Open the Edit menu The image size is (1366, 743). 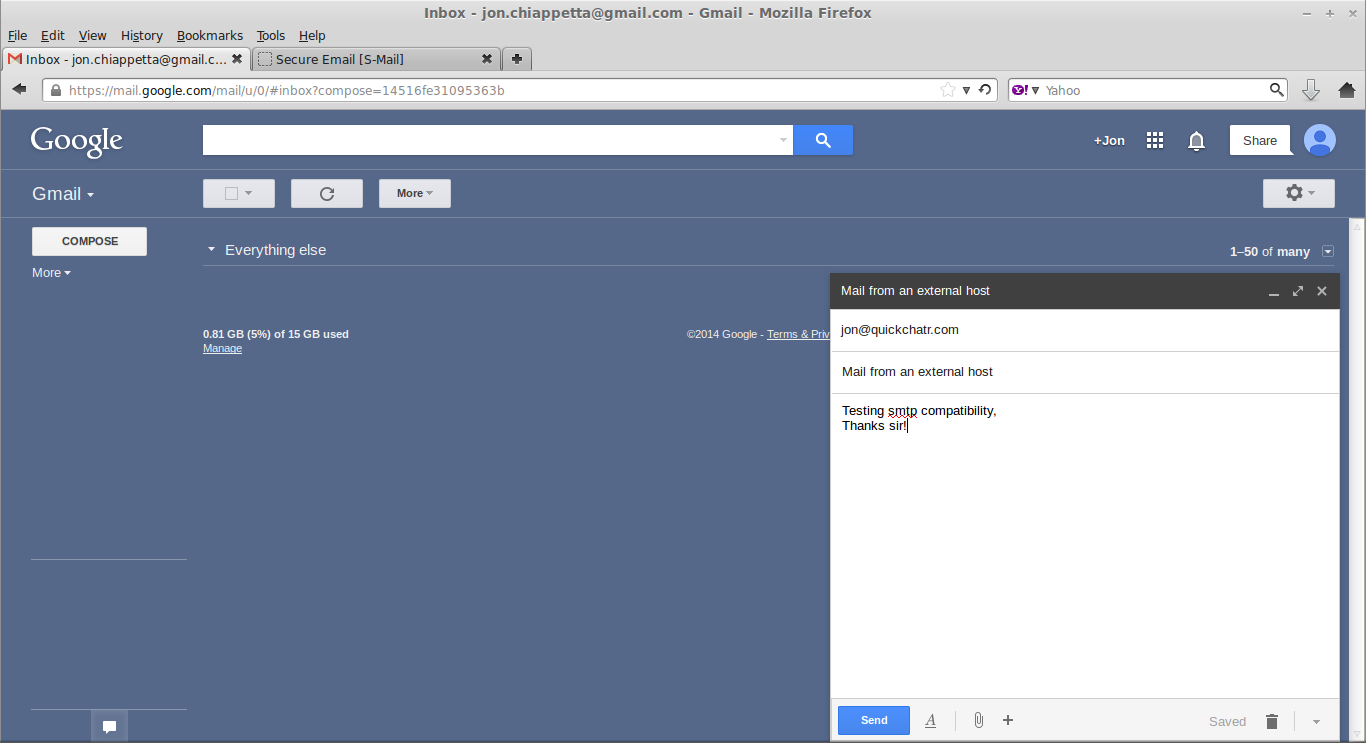[x=52, y=35]
